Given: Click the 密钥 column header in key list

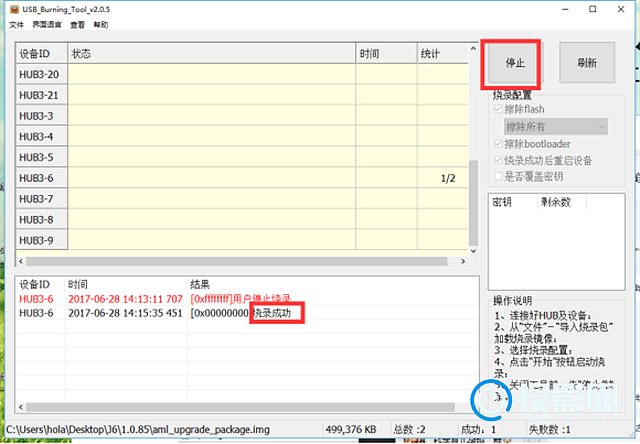Looking at the screenshot, I should point(502,201).
